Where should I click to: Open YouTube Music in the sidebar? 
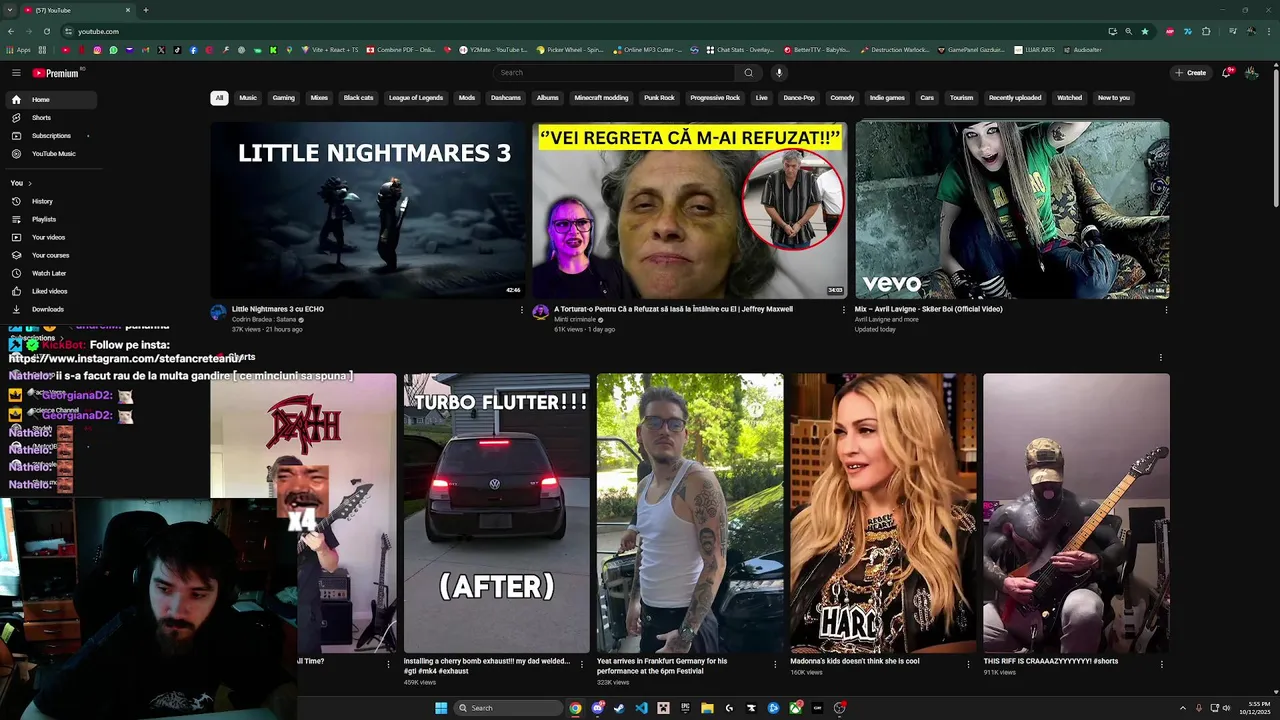point(52,154)
